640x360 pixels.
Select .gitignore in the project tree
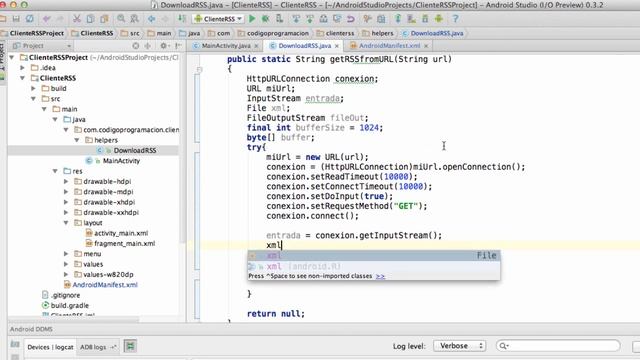[65, 295]
